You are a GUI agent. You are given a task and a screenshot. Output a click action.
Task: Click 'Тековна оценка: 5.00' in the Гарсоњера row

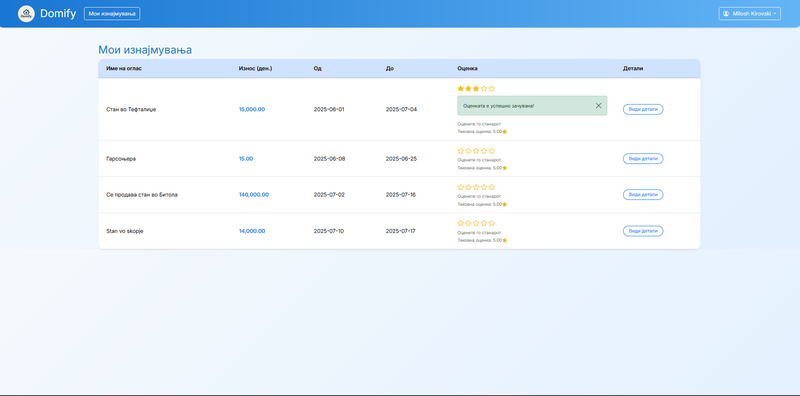coord(482,168)
